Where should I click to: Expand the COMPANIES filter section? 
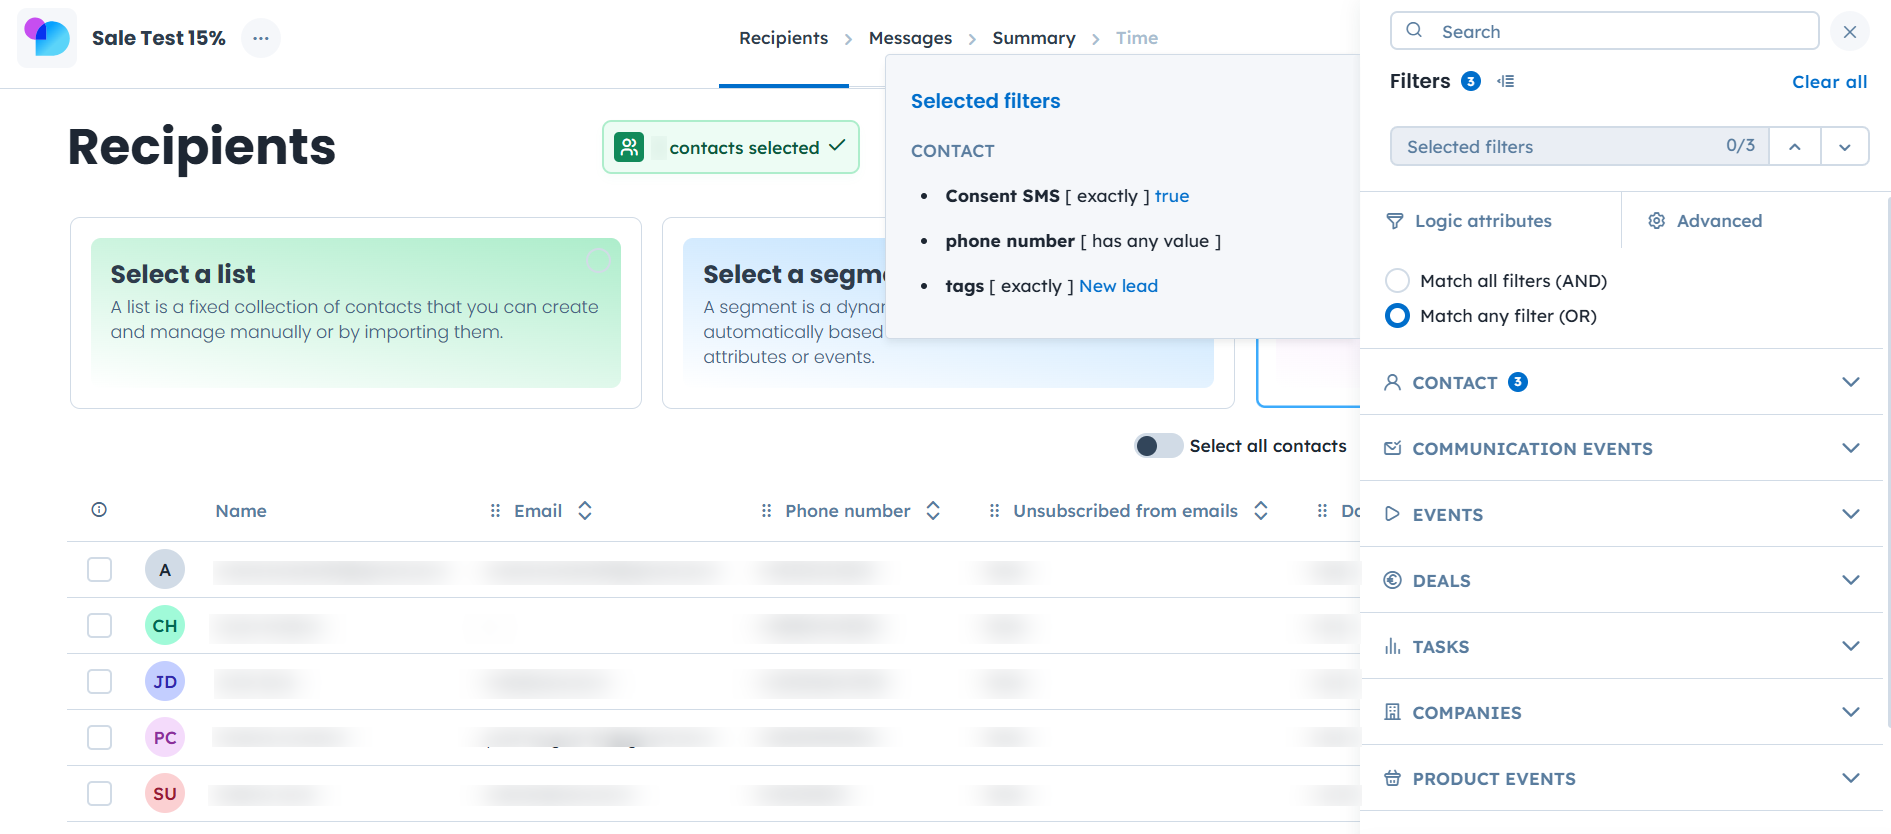point(1851,712)
